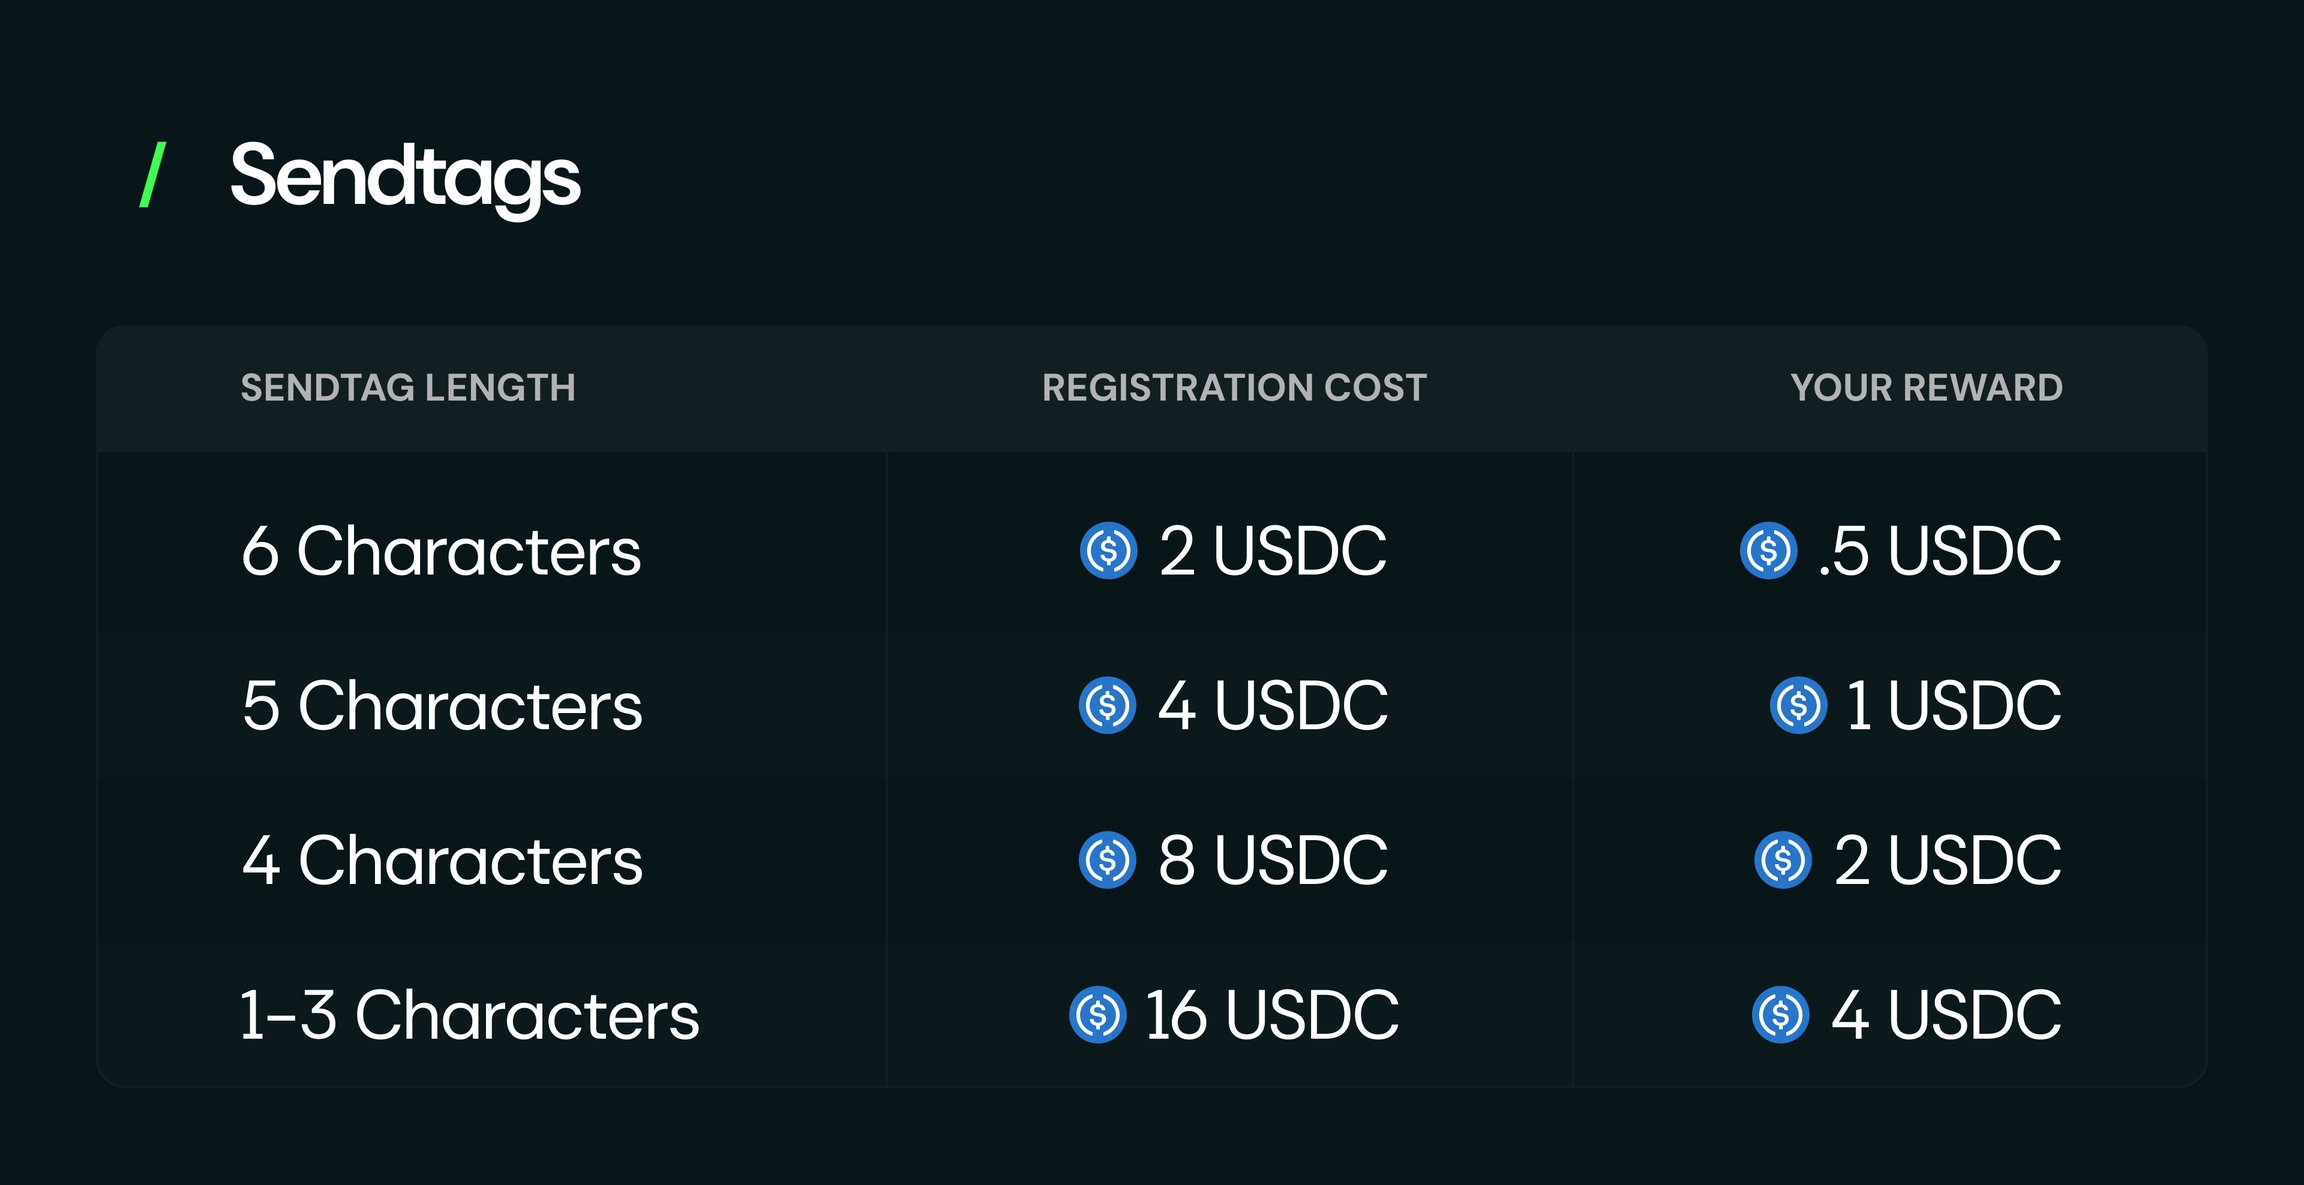Click the 16 USDC registration cost text

click(x=1271, y=1016)
